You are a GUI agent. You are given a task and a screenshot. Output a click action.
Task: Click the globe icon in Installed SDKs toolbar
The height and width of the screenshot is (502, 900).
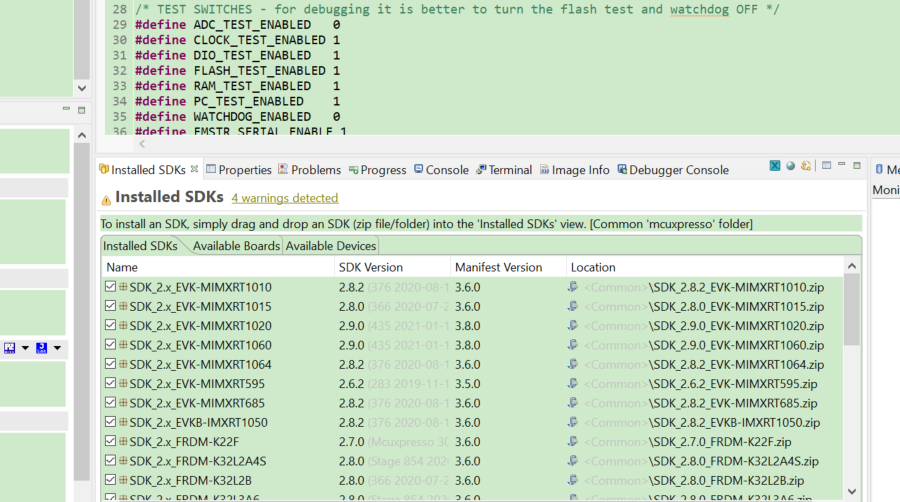coord(790,166)
